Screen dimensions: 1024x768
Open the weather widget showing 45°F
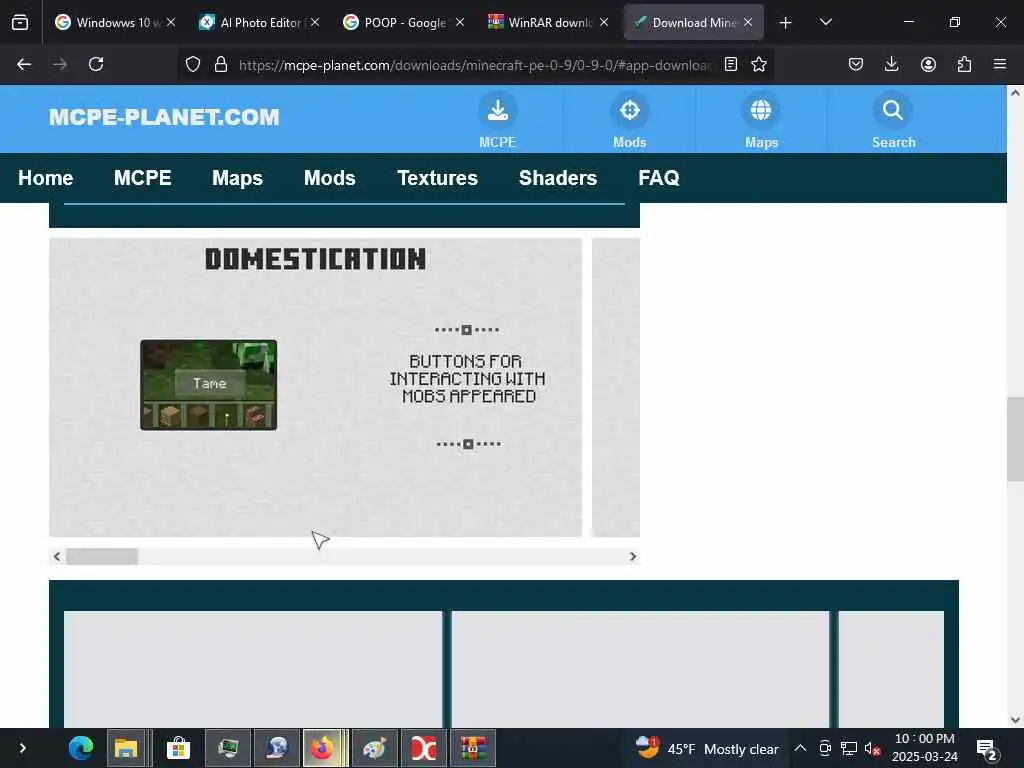tap(707, 748)
